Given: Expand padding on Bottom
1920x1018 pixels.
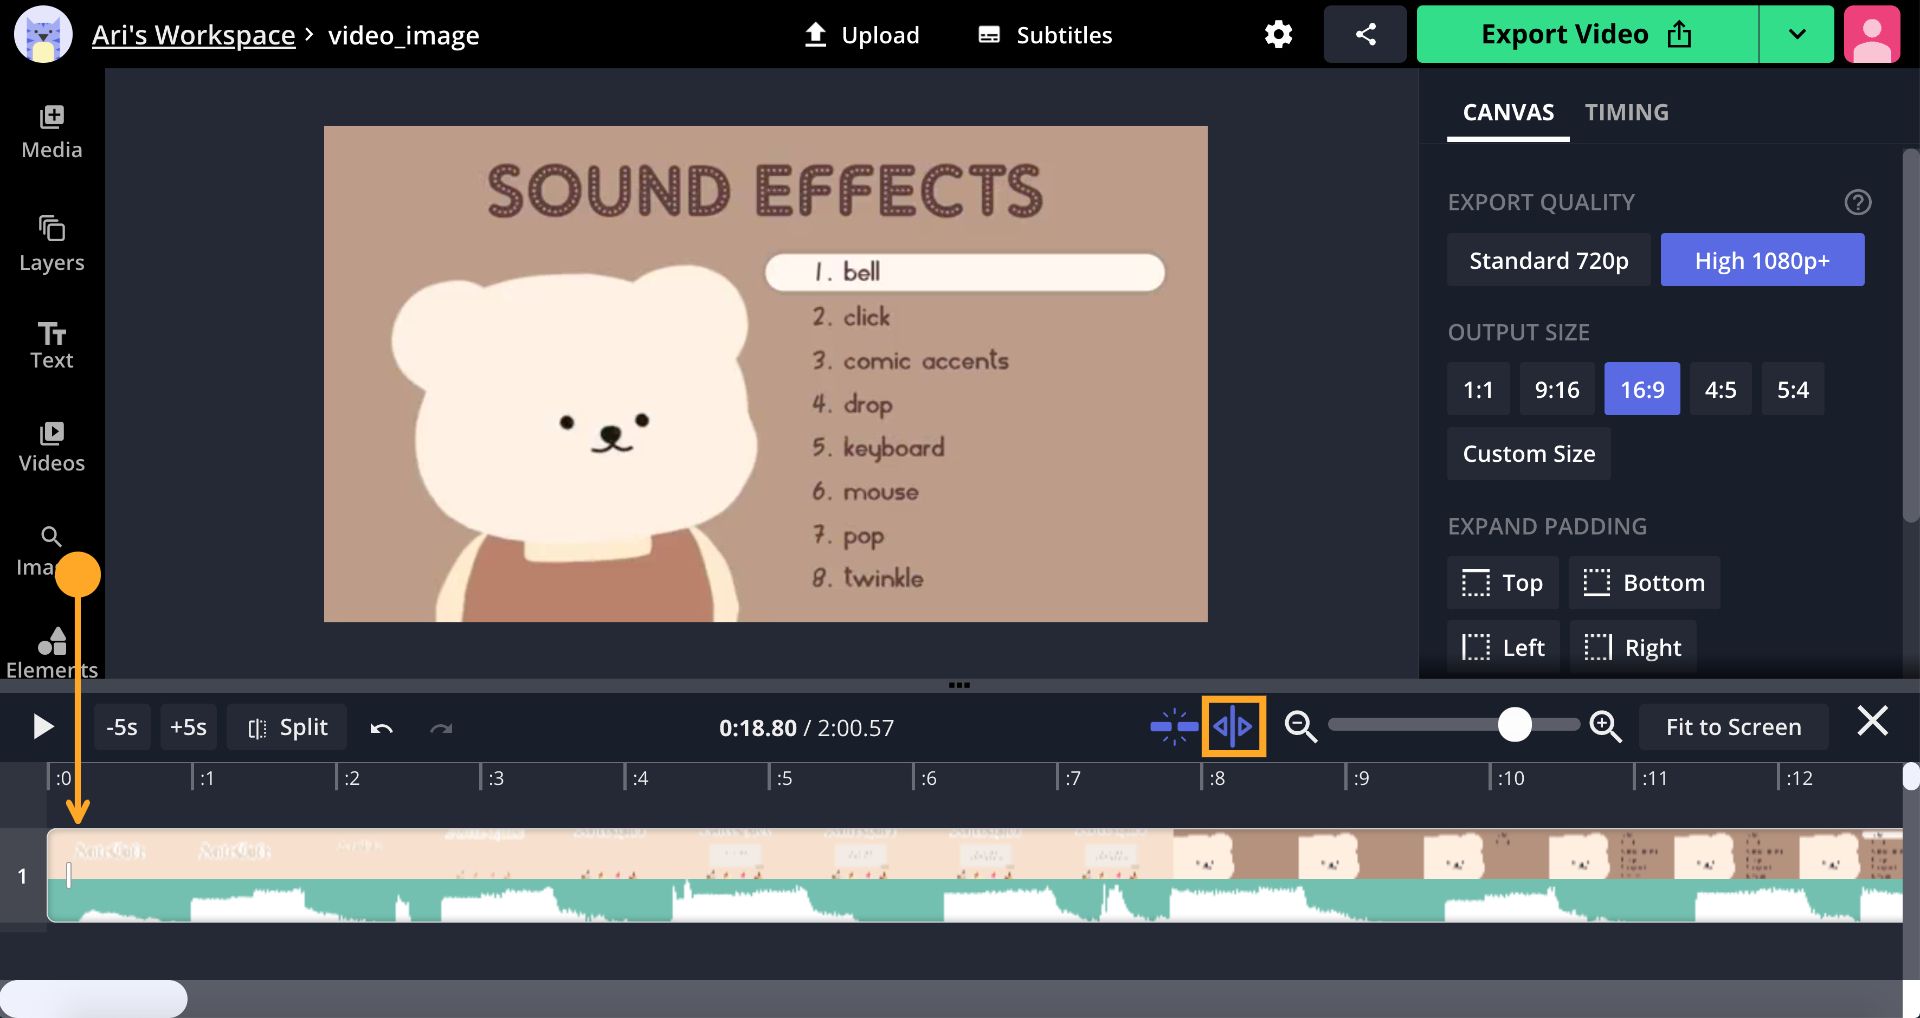Looking at the screenshot, I should tap(1644, 583).
